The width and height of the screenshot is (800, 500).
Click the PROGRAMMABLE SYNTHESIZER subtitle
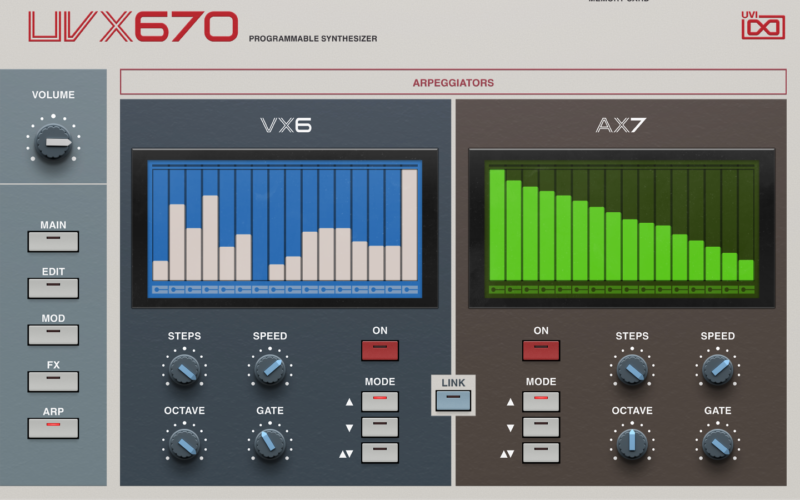pyautogui.click(x=313, y=39)
